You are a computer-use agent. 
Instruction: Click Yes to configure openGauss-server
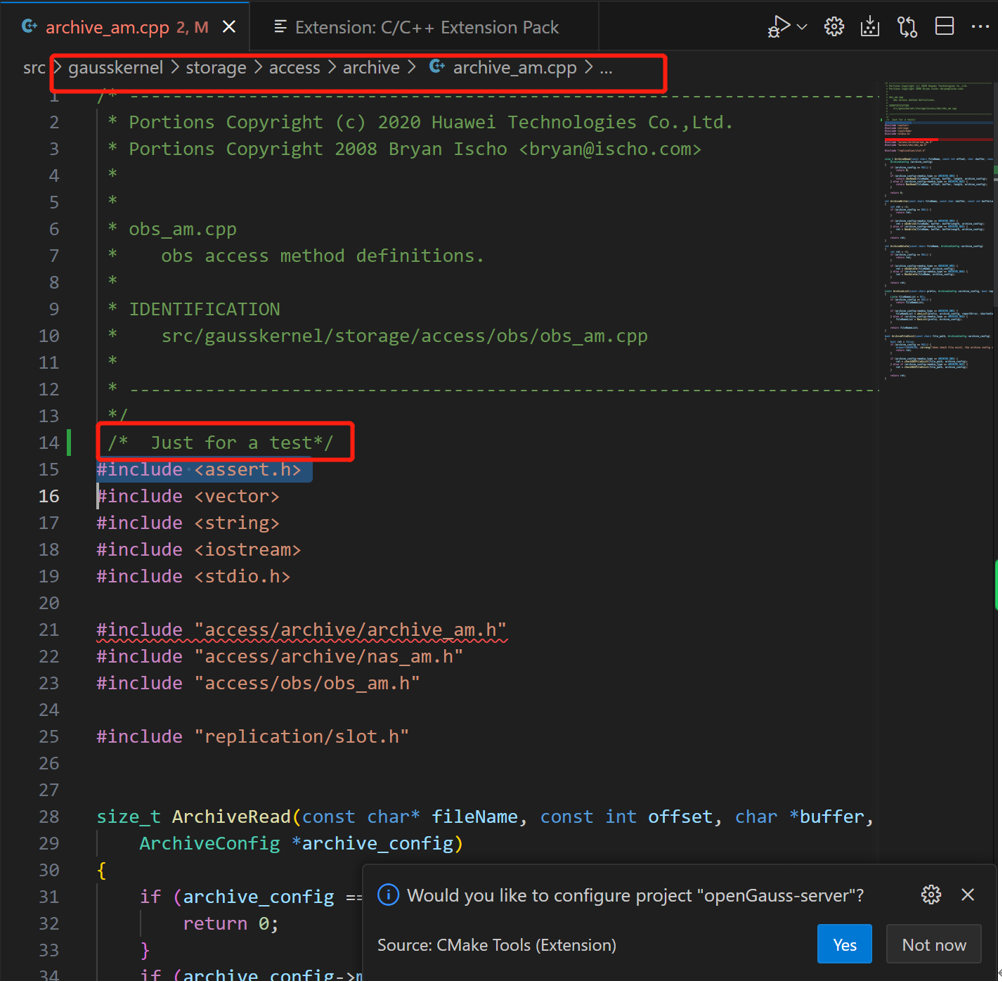845,945
